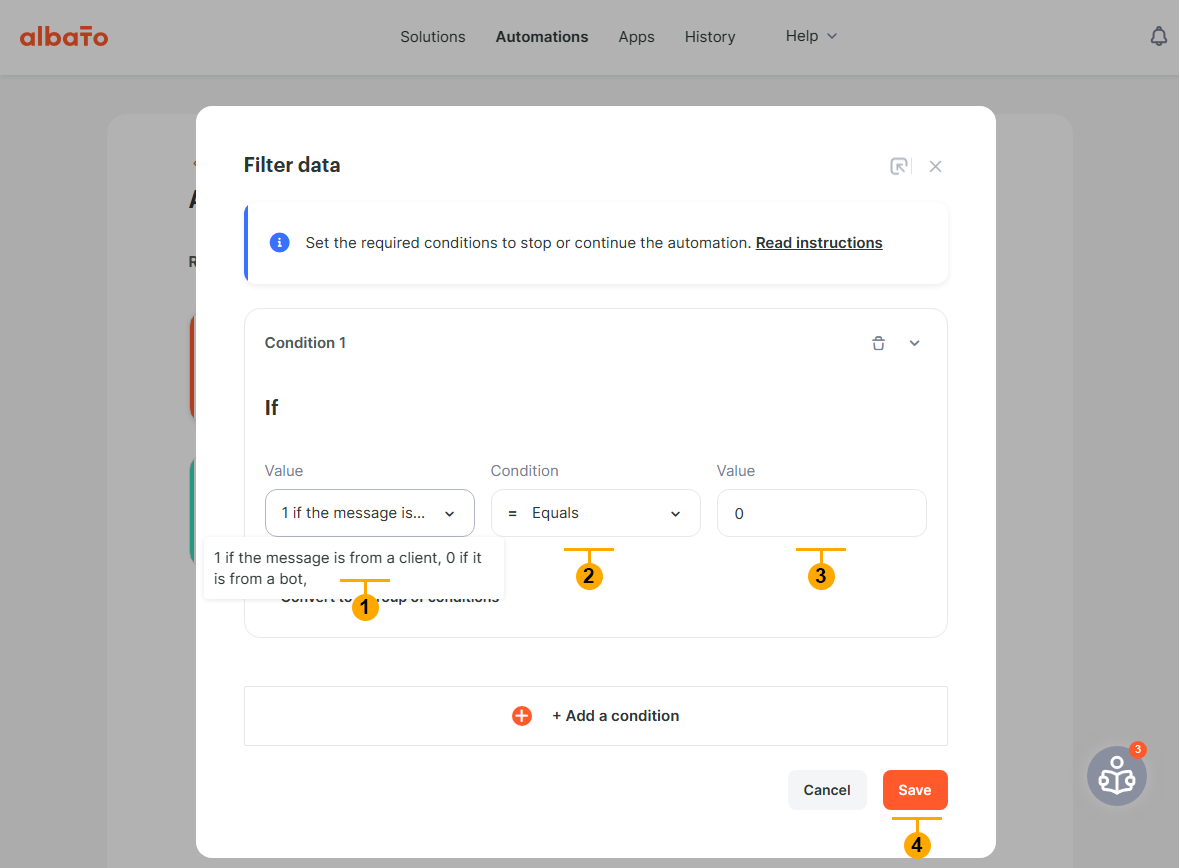The width and height of the screenshot is (1180, 868).
Task: Expand the Help menu
Action: tap(810, 36)
